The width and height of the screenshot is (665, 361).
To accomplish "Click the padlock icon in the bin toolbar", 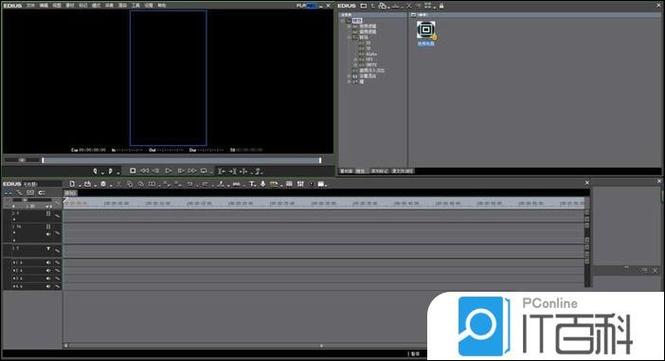I will click(x=441, y=6).
